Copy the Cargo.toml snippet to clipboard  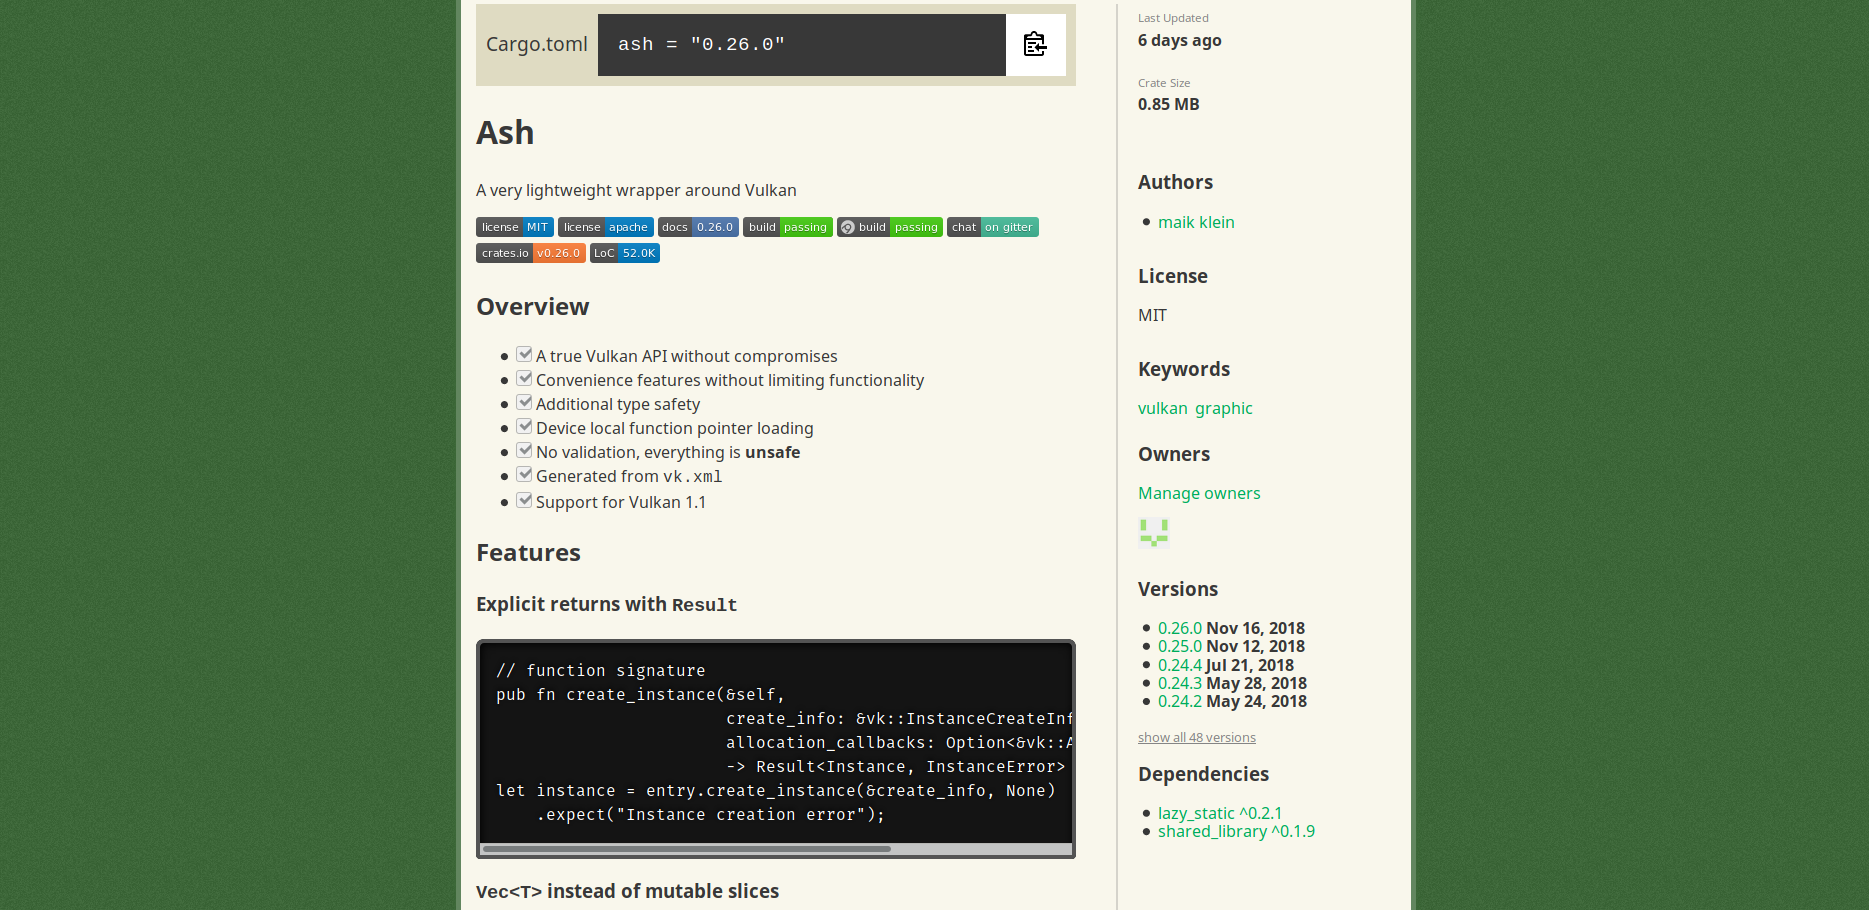pos(1035,44)
